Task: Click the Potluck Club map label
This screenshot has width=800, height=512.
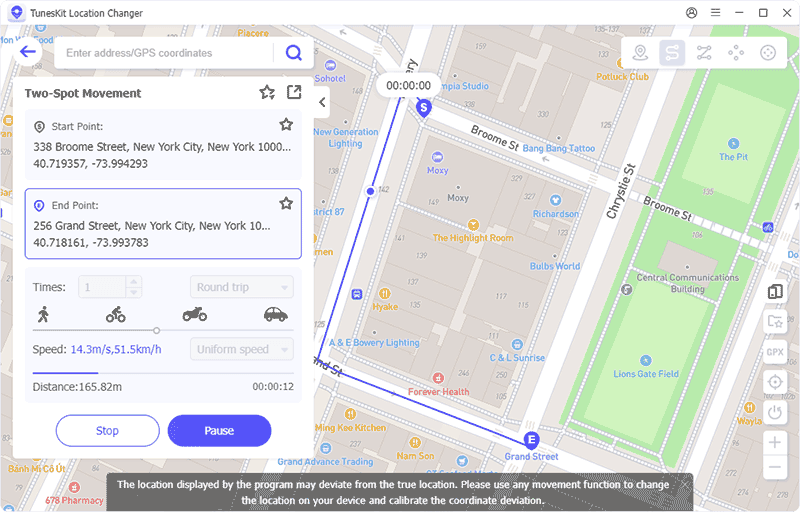Action: tap(622, 76)
